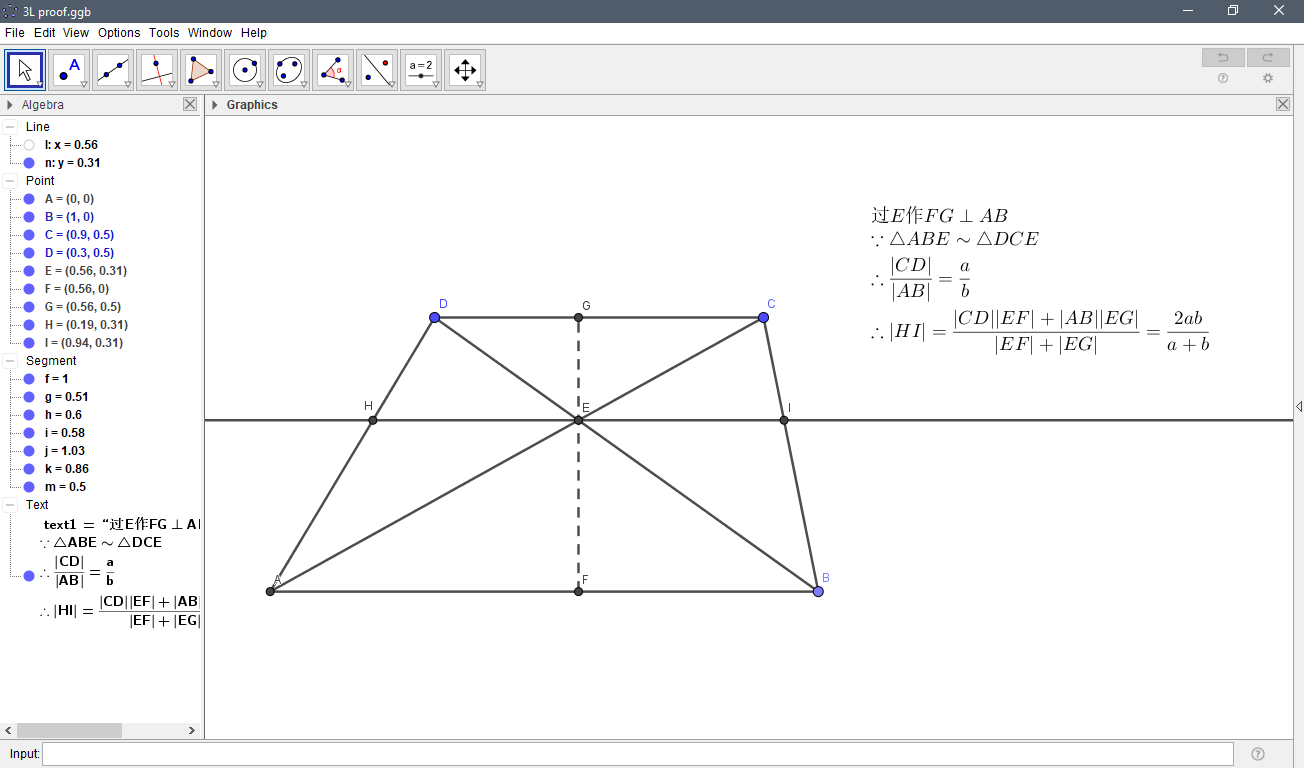Viewport: 1304px width, 768px height.
Task: Select the Move Graphics View tool
Action: [x=465, y=69]
